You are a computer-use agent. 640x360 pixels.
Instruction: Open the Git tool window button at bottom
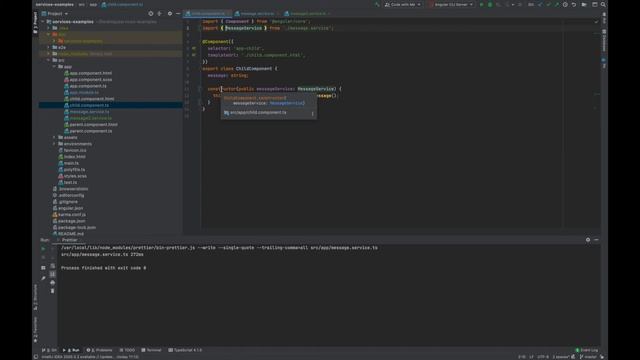click(x=49, y=350)
